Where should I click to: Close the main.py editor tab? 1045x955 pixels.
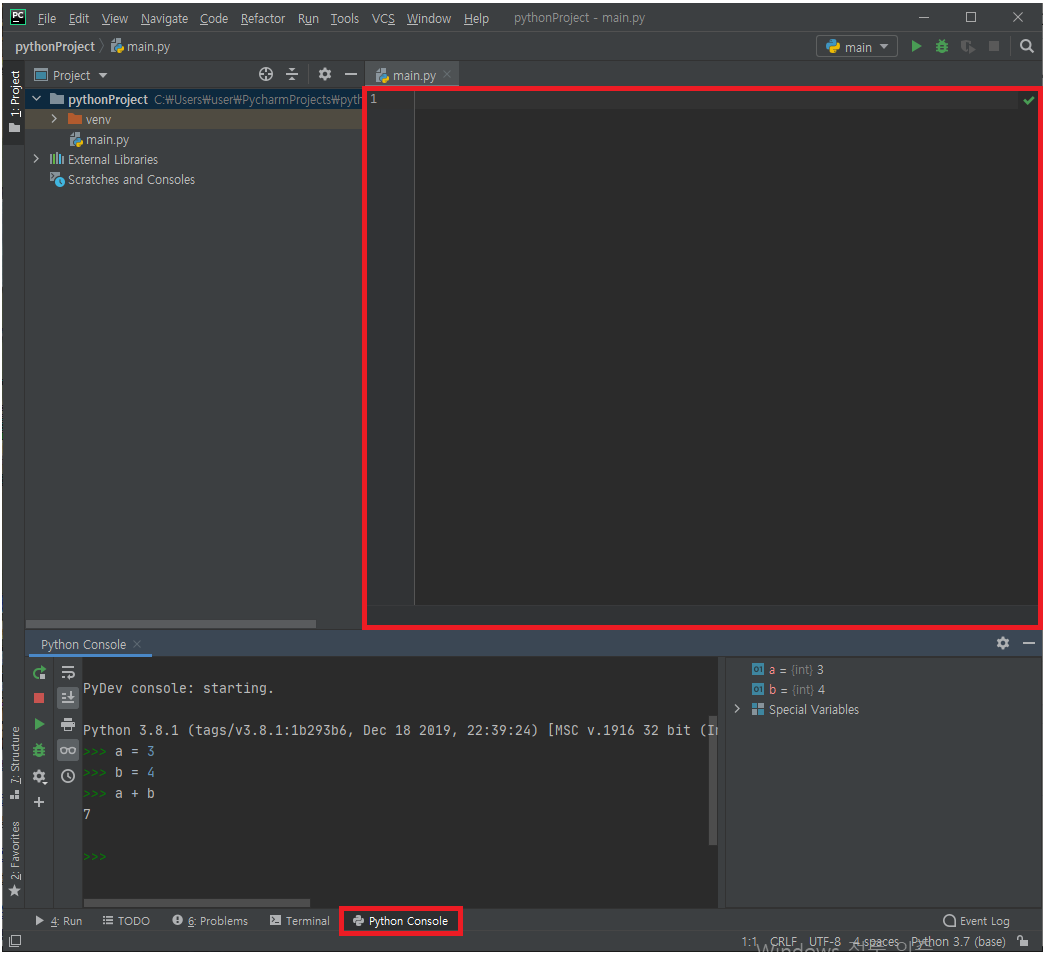click(x=447, y=75)
